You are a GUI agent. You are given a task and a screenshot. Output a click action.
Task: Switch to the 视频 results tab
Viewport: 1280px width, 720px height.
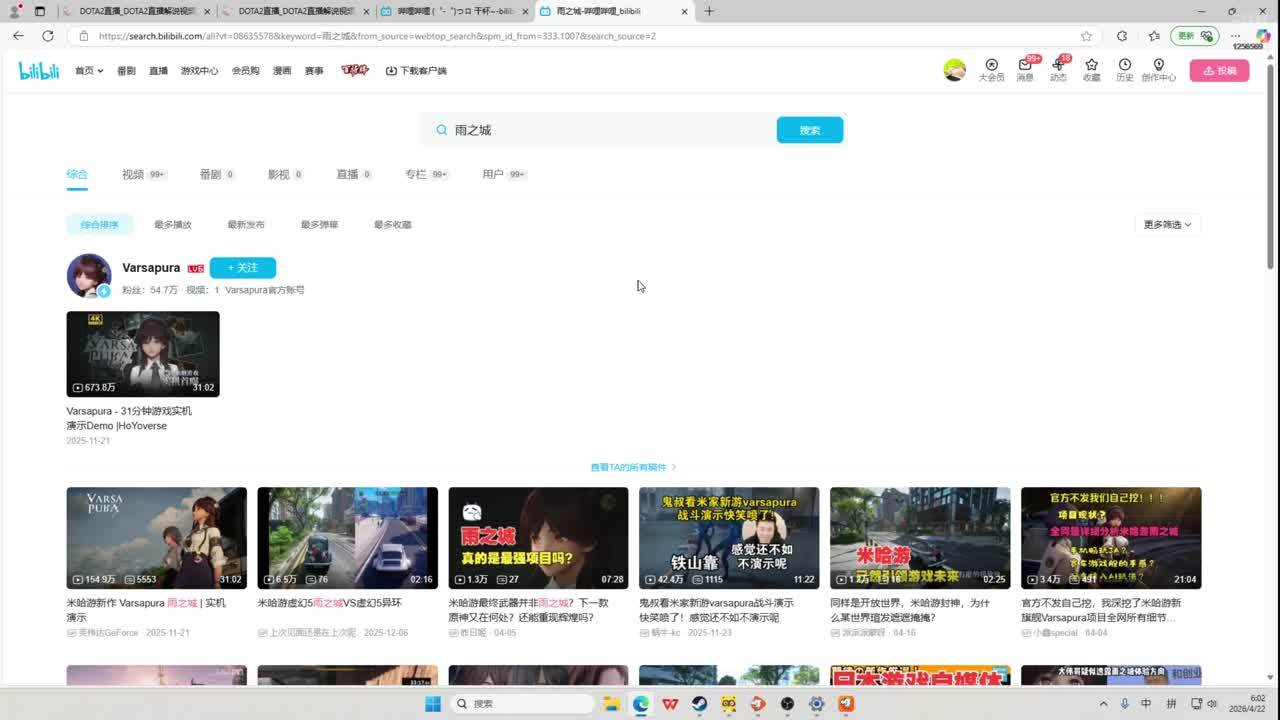pyautogui.click(x=133, y=174)
